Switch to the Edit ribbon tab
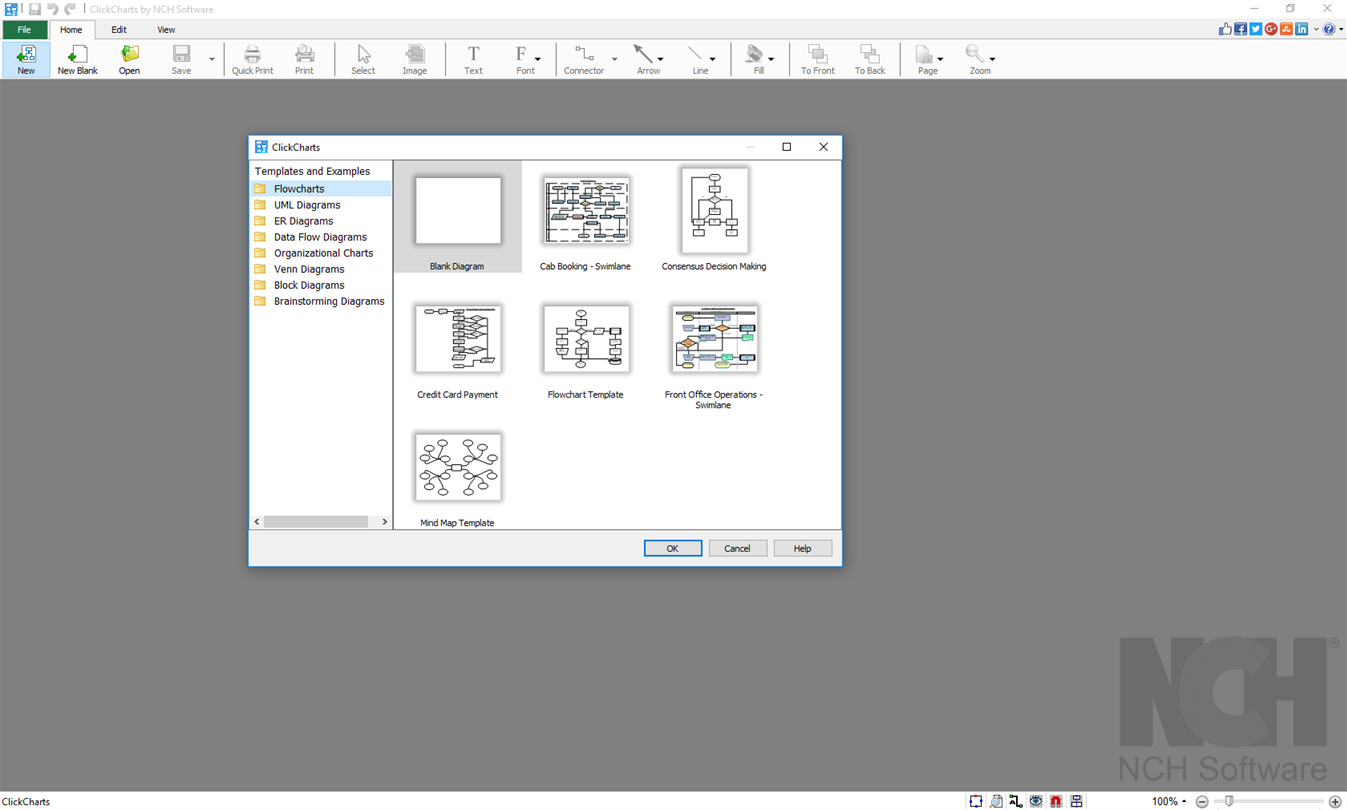Viewport: 1347px width, 810px height. [119, 30]
